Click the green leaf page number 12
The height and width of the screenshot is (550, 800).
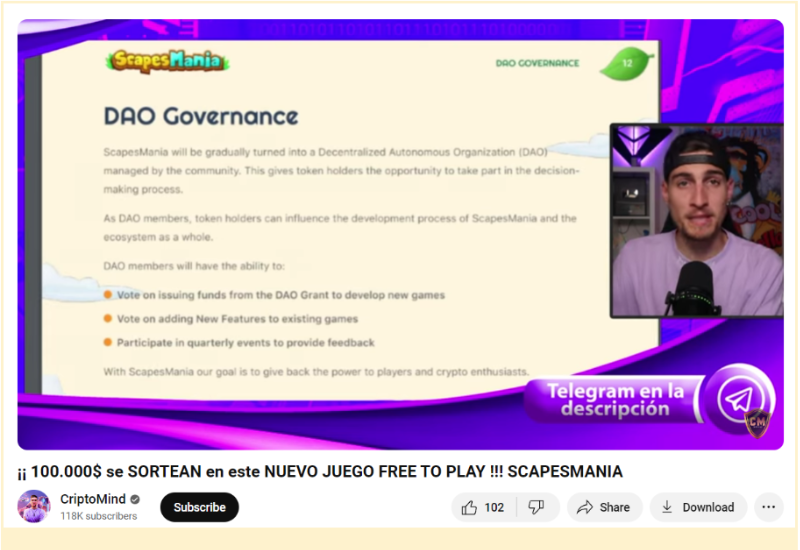(627, 63)
